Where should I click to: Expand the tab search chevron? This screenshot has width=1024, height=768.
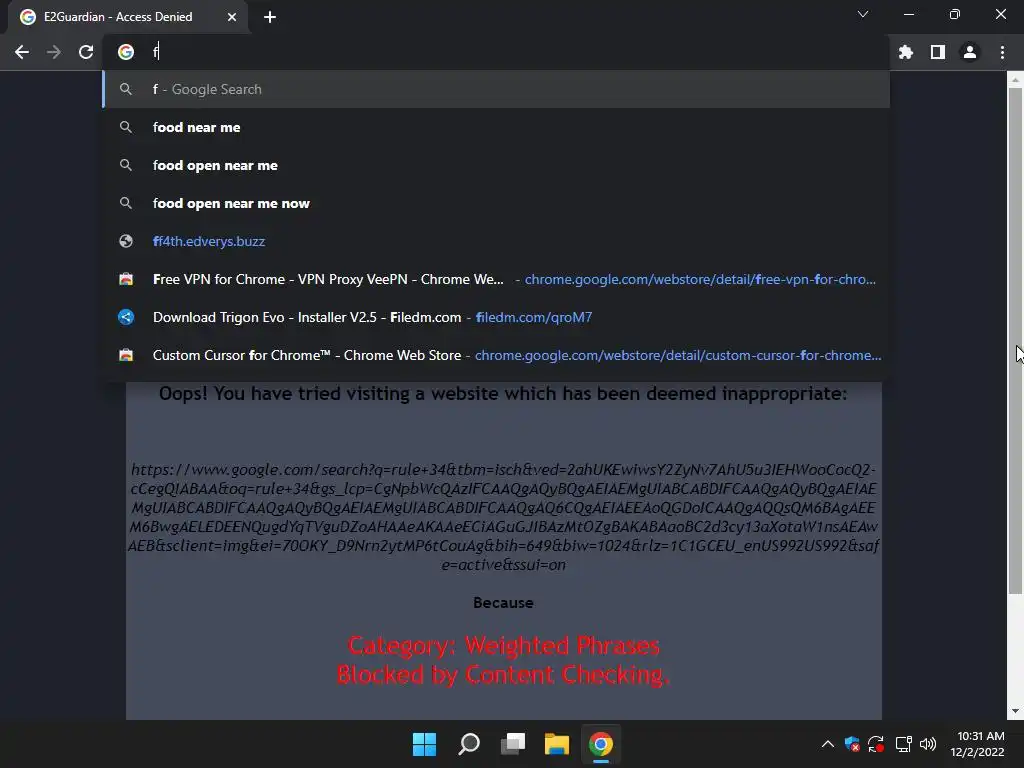click(863, 14)
